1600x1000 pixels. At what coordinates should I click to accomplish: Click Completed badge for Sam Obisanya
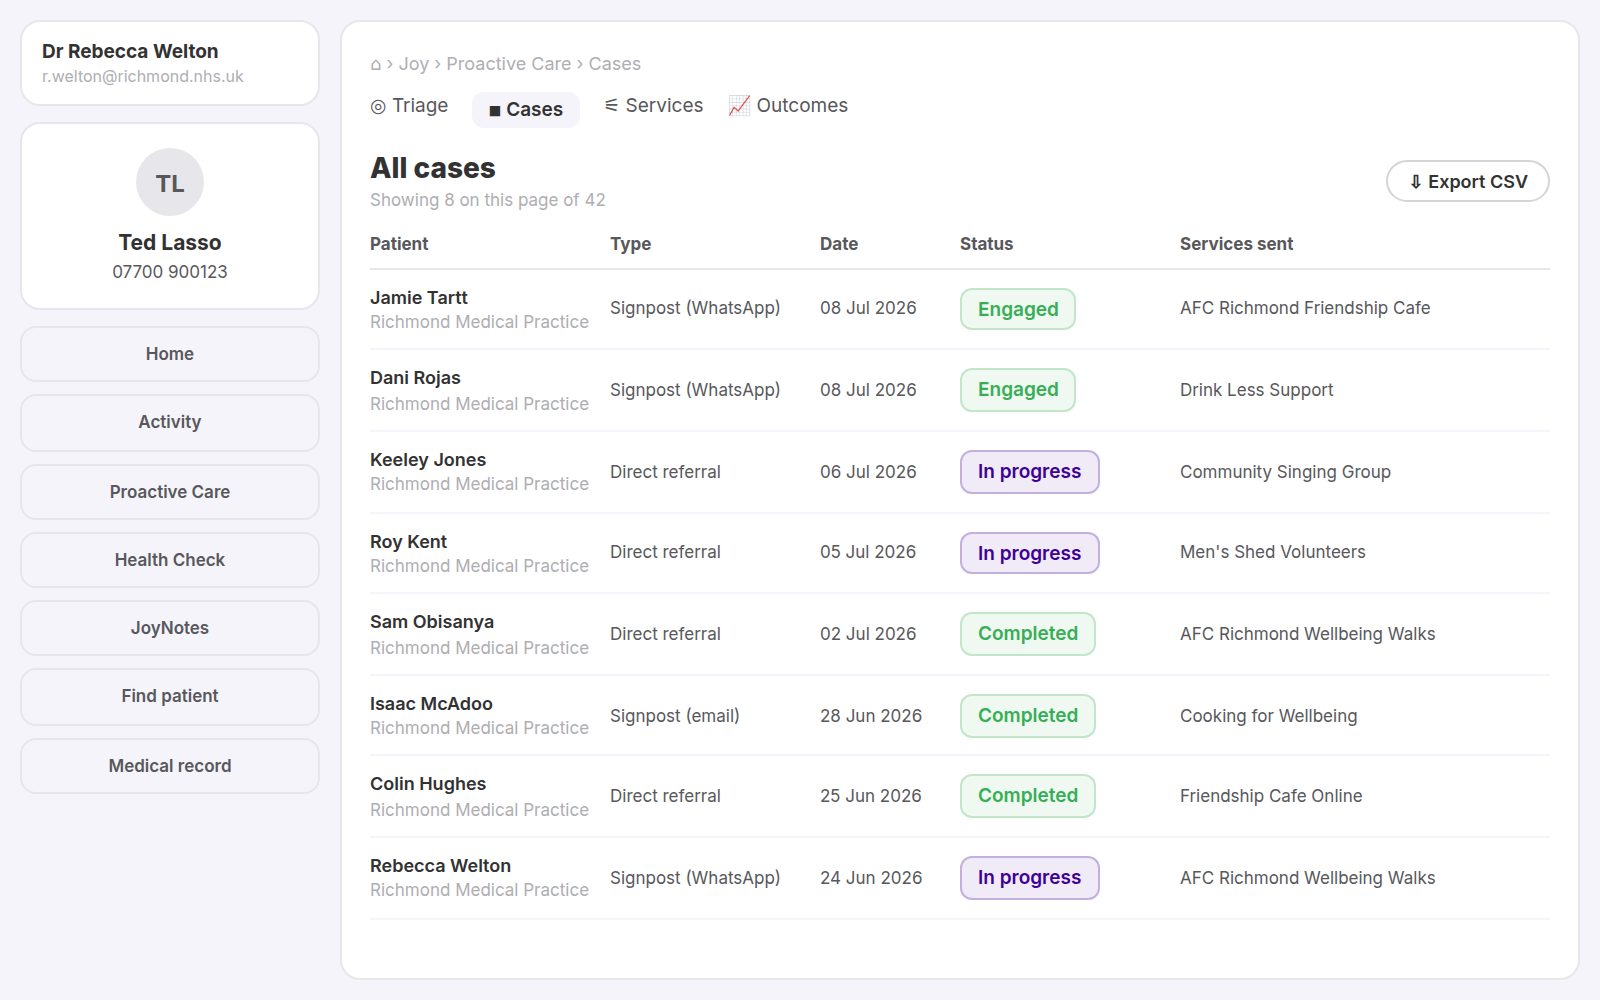tap(1028, 634)
